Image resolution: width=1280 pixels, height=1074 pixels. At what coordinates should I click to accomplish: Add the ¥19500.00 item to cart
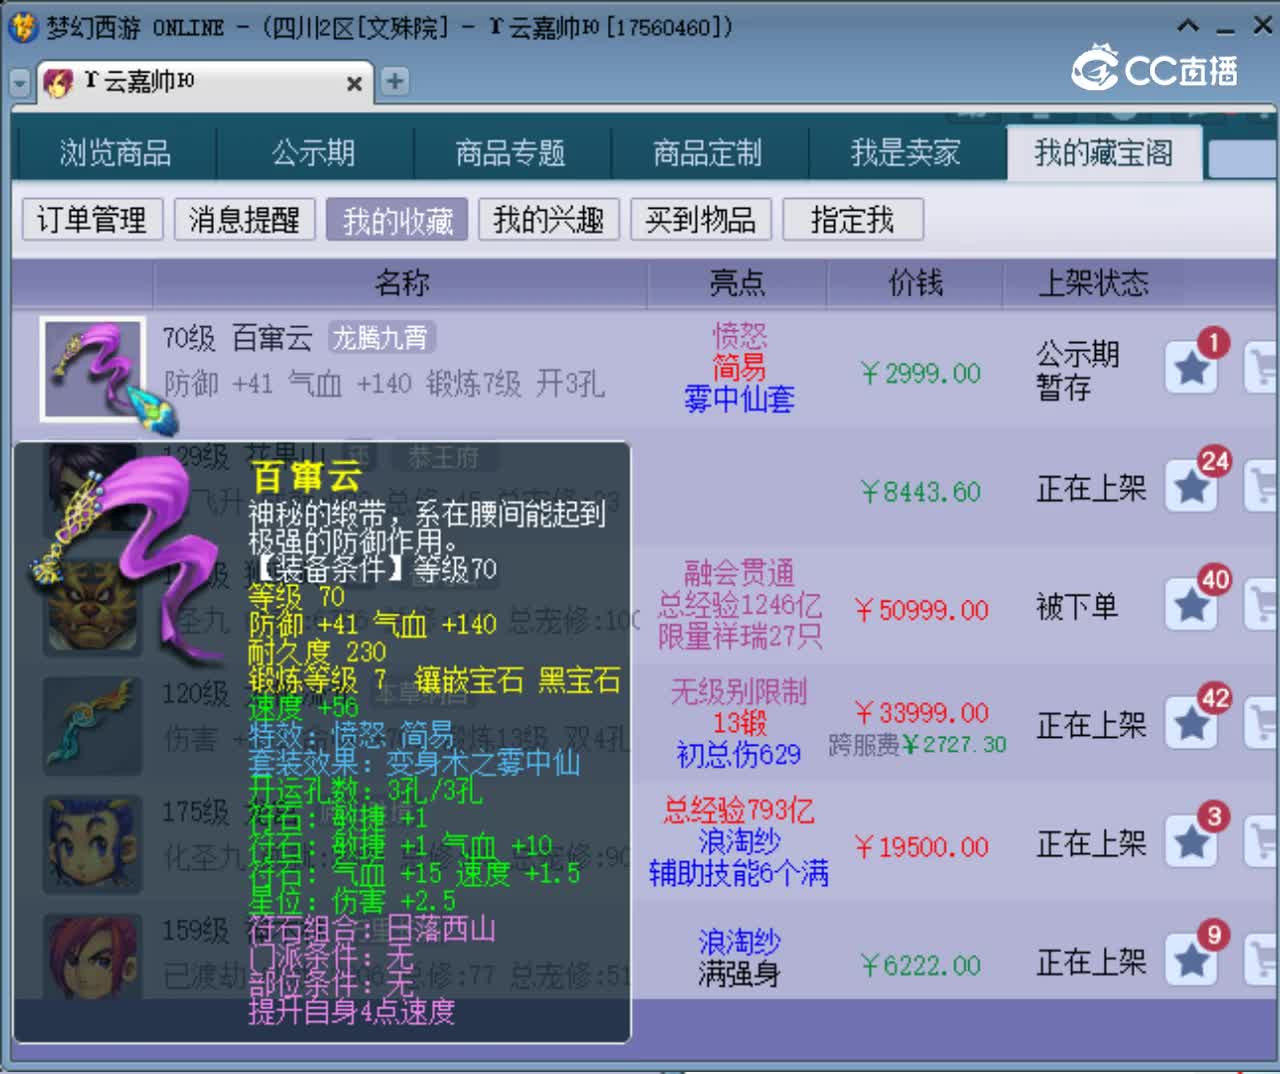(1261, 842)
